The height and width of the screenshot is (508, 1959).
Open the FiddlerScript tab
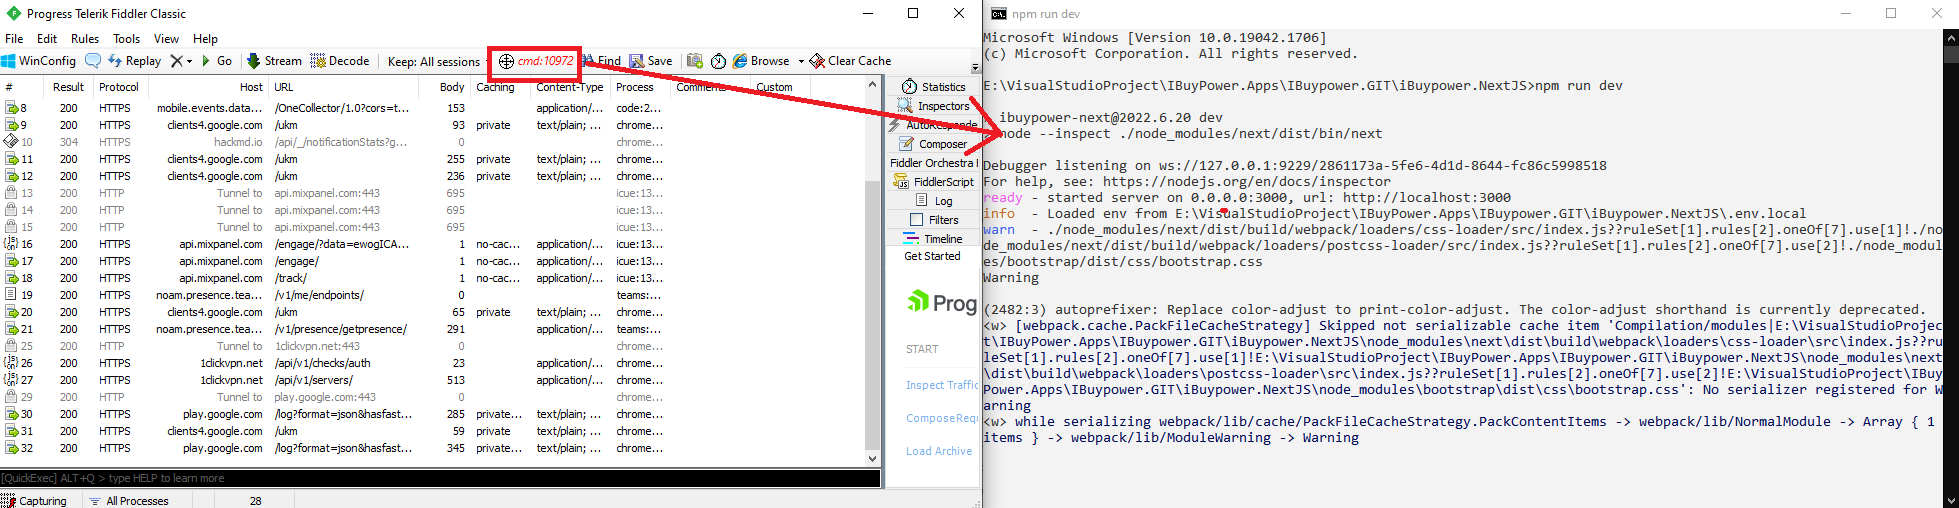934,182
